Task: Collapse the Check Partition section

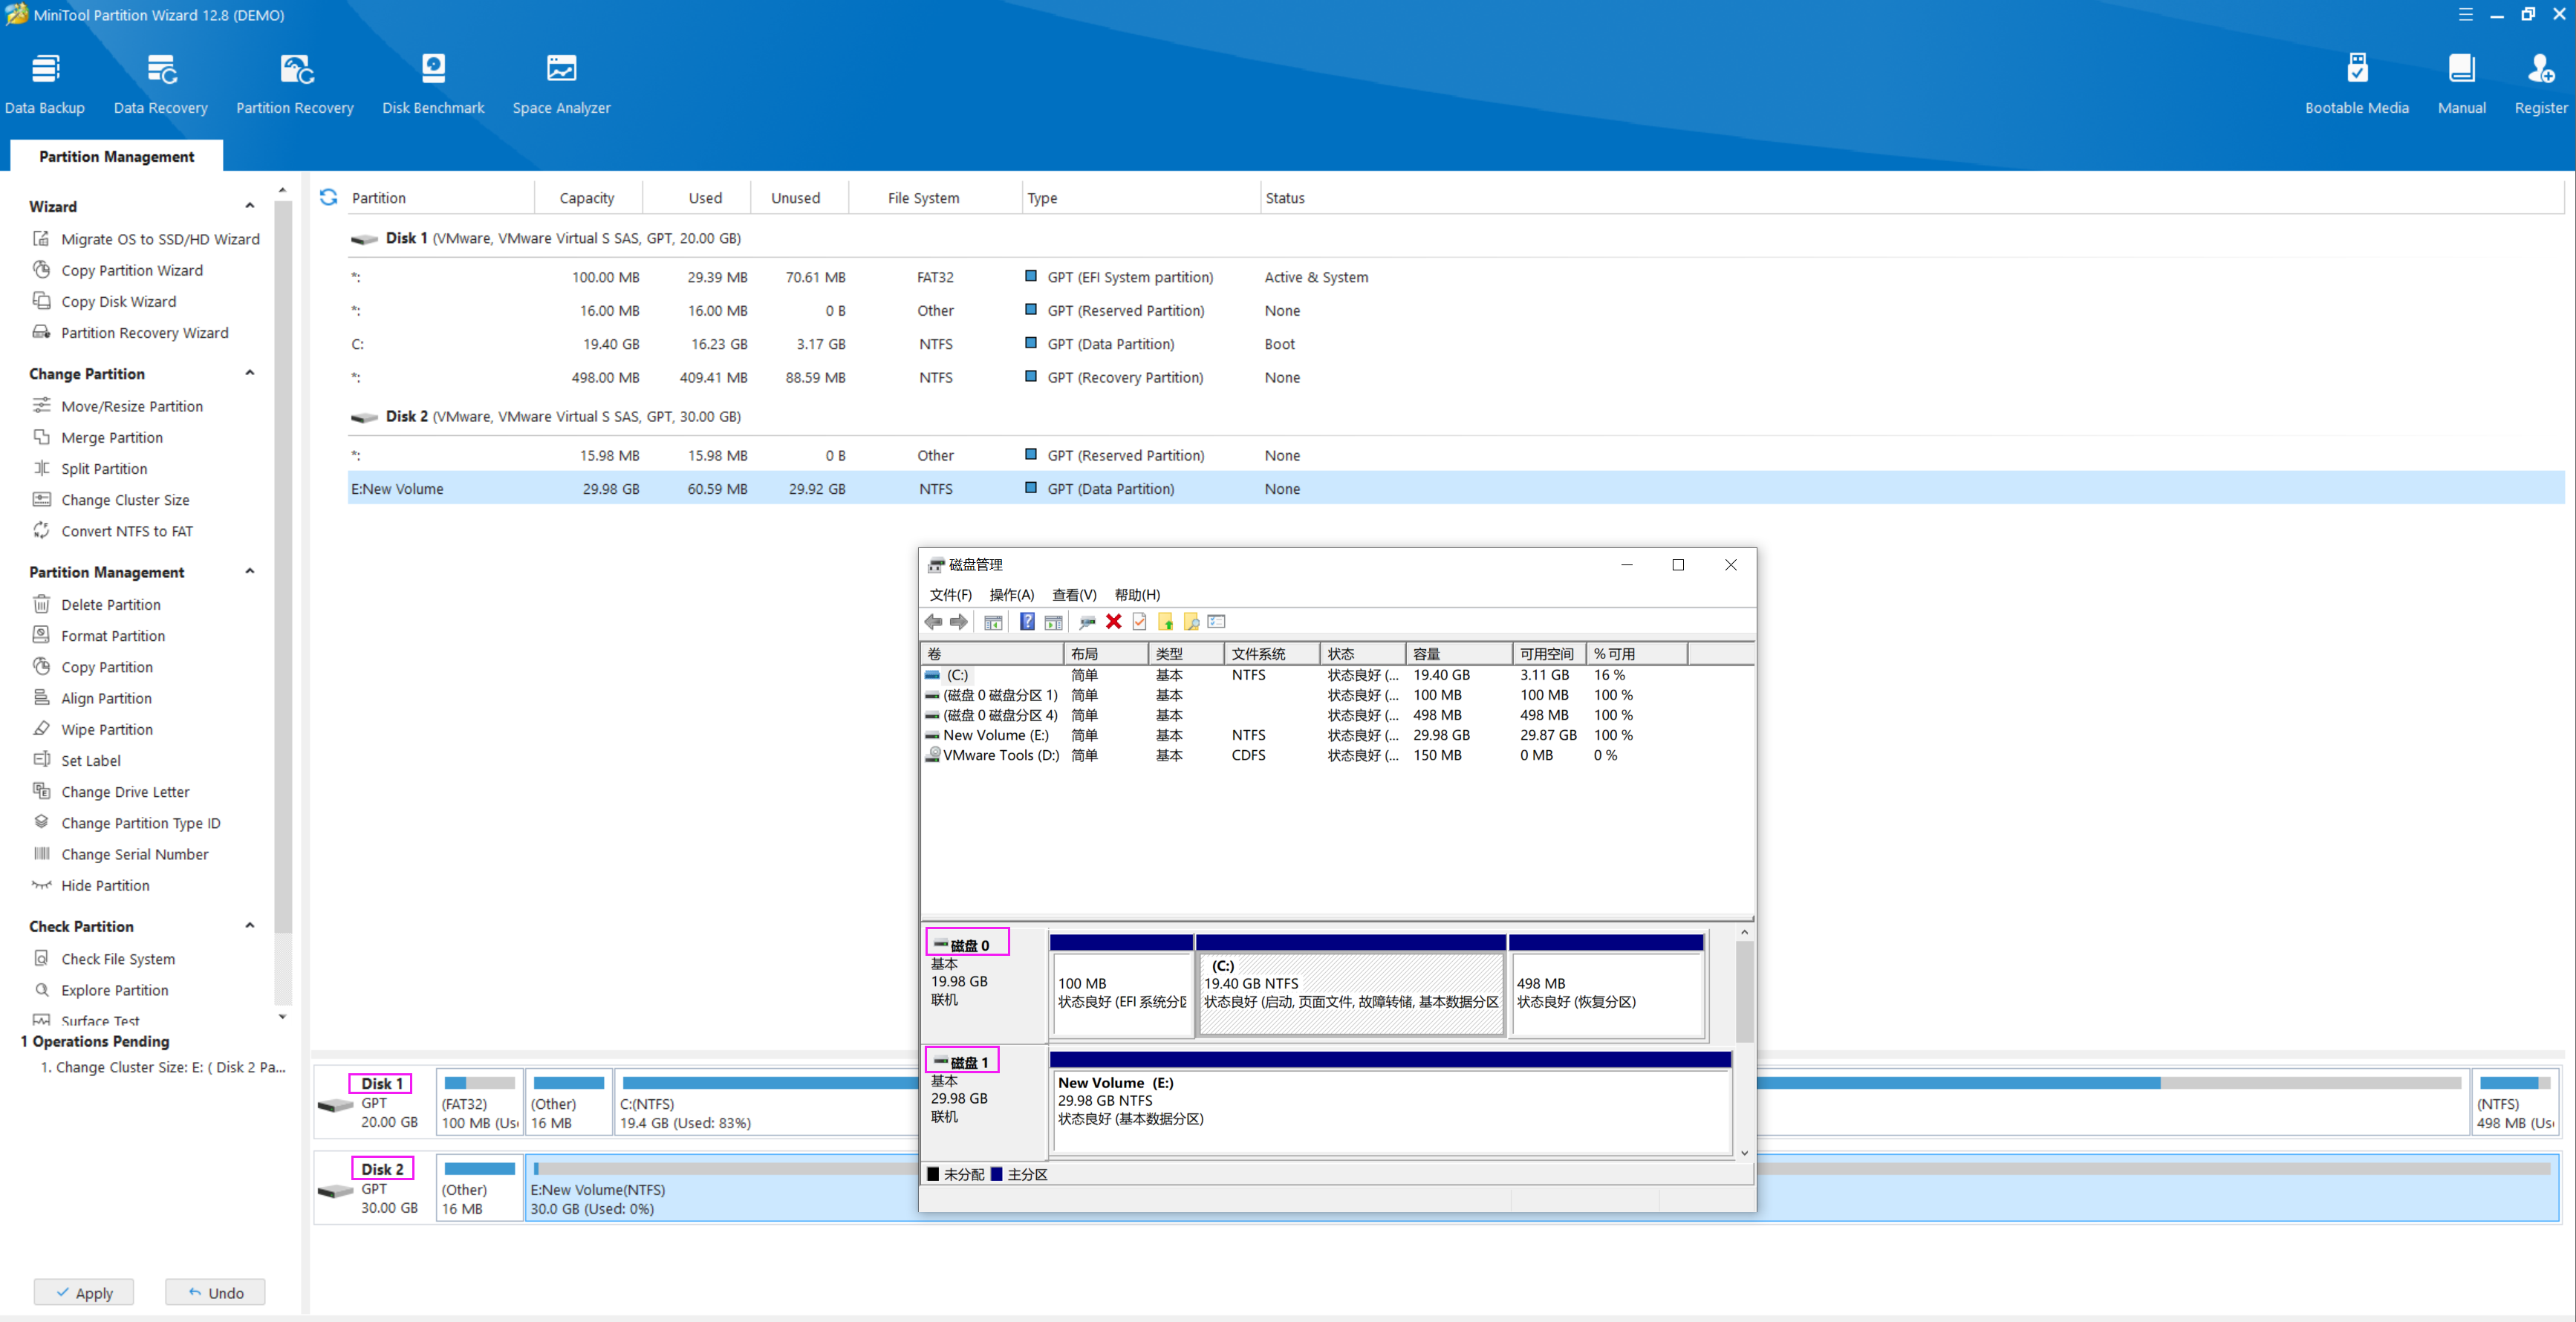Action: click(x=250, y=925)
